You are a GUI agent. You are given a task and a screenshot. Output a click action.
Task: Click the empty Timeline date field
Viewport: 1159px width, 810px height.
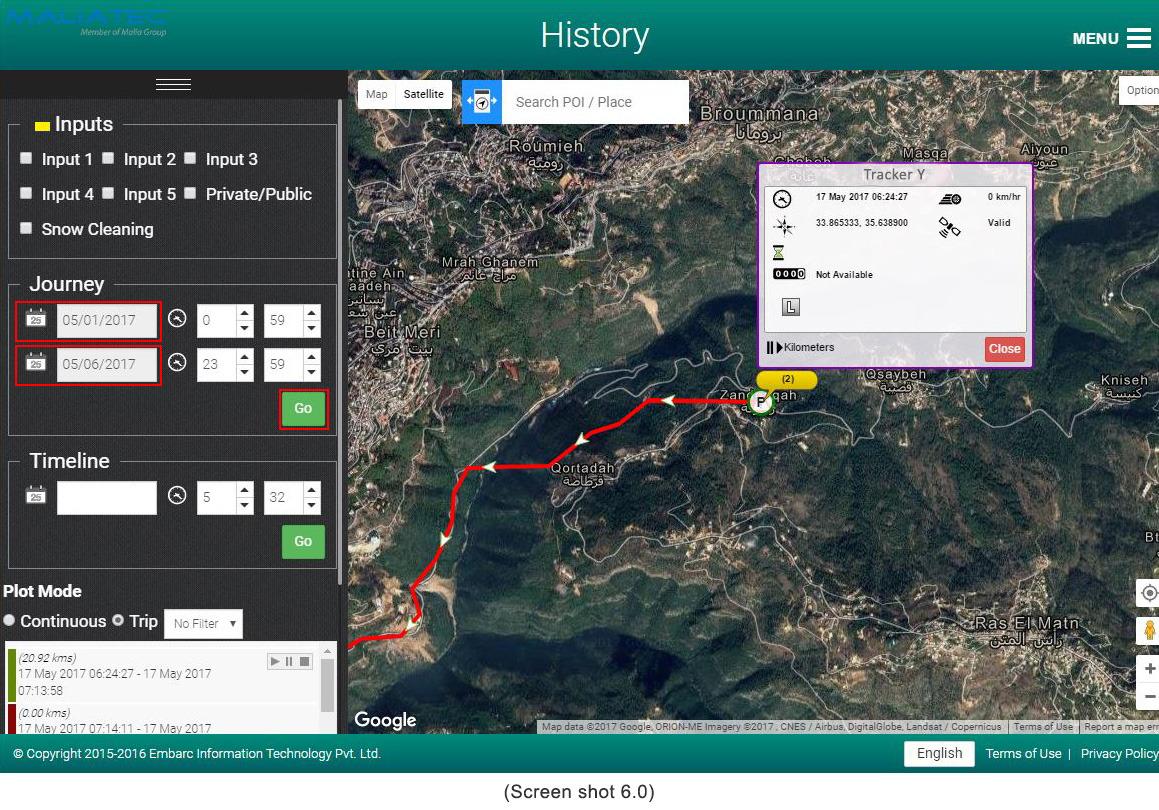107,497
